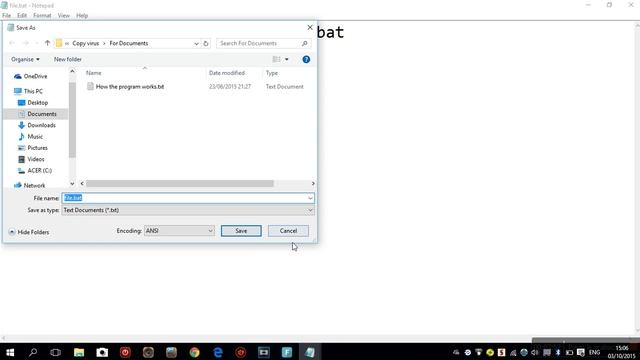Go up one folder level arrow
Viewport: 640px width, 360px height.
pos(47,43)
